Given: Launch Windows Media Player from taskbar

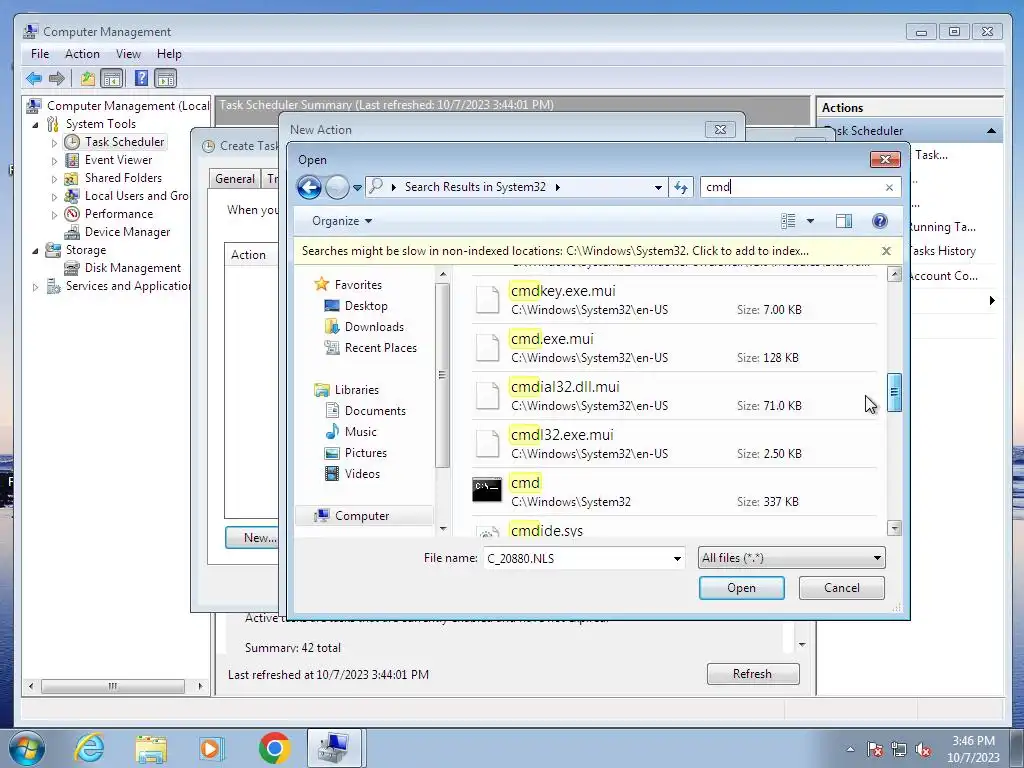Looking at the screenshot, I should [x=211, y=748].
